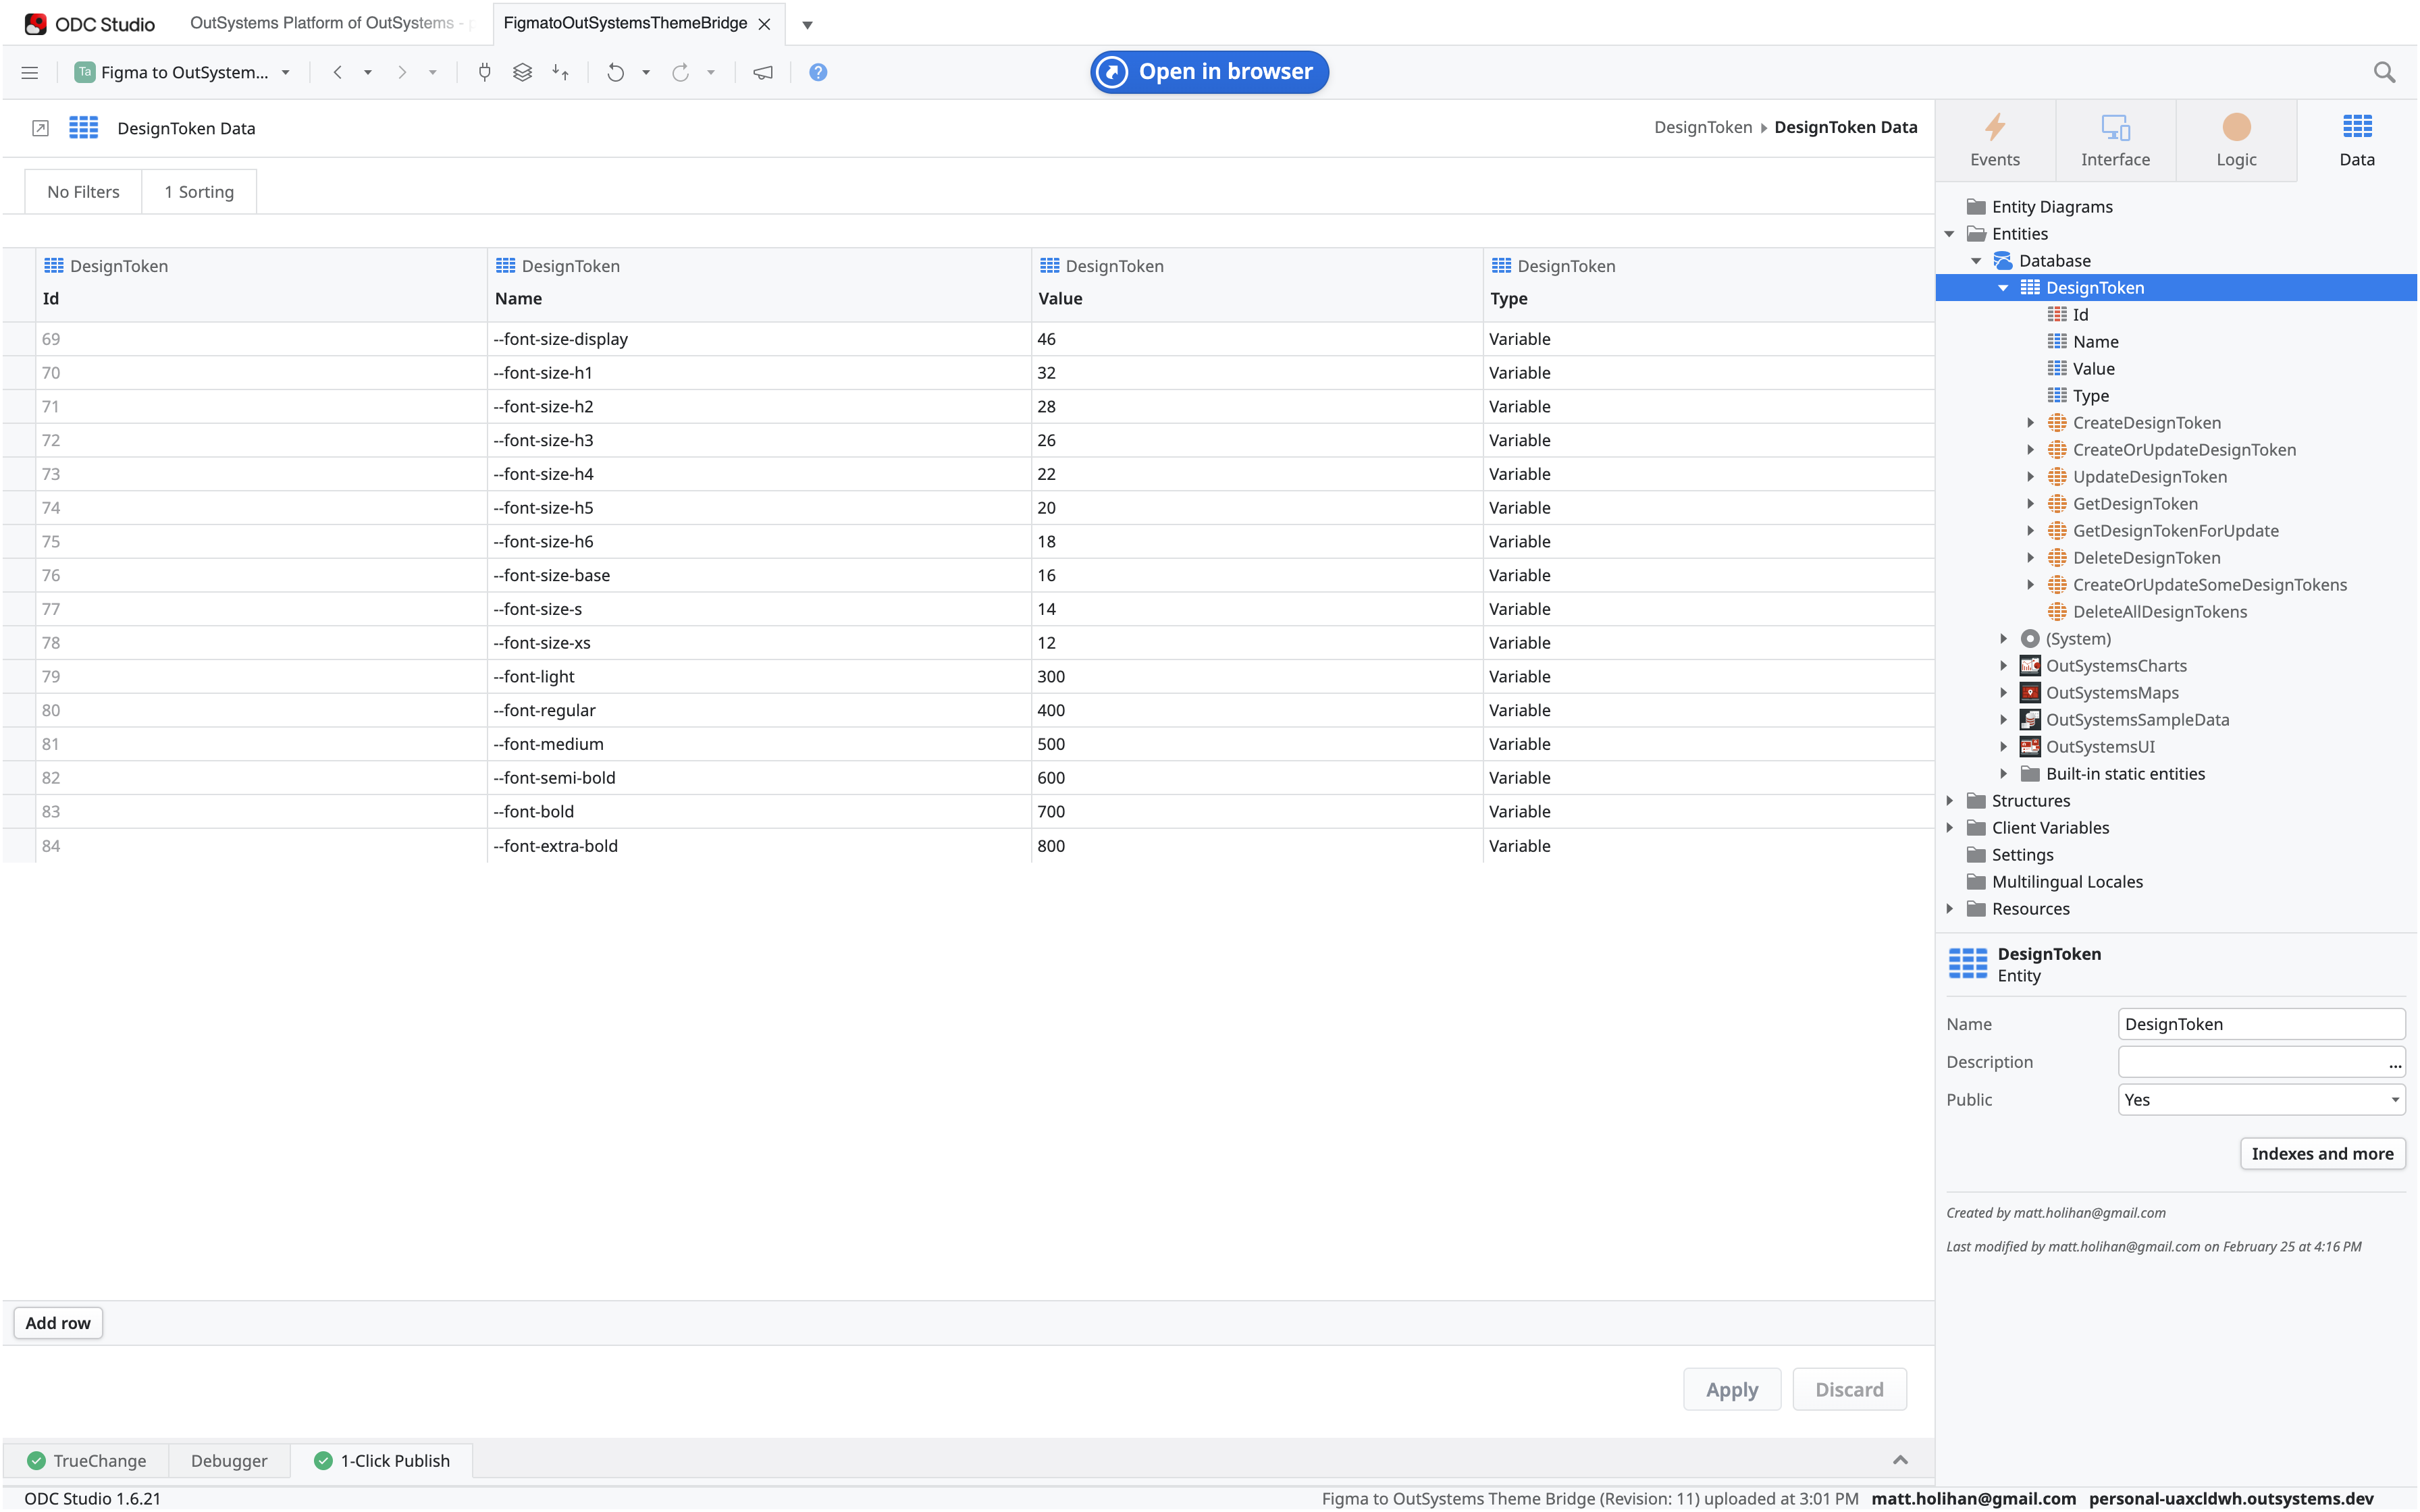Switch to the Interface panel
This screenshot has height=1512, width=2420.
click(2115, 139)
